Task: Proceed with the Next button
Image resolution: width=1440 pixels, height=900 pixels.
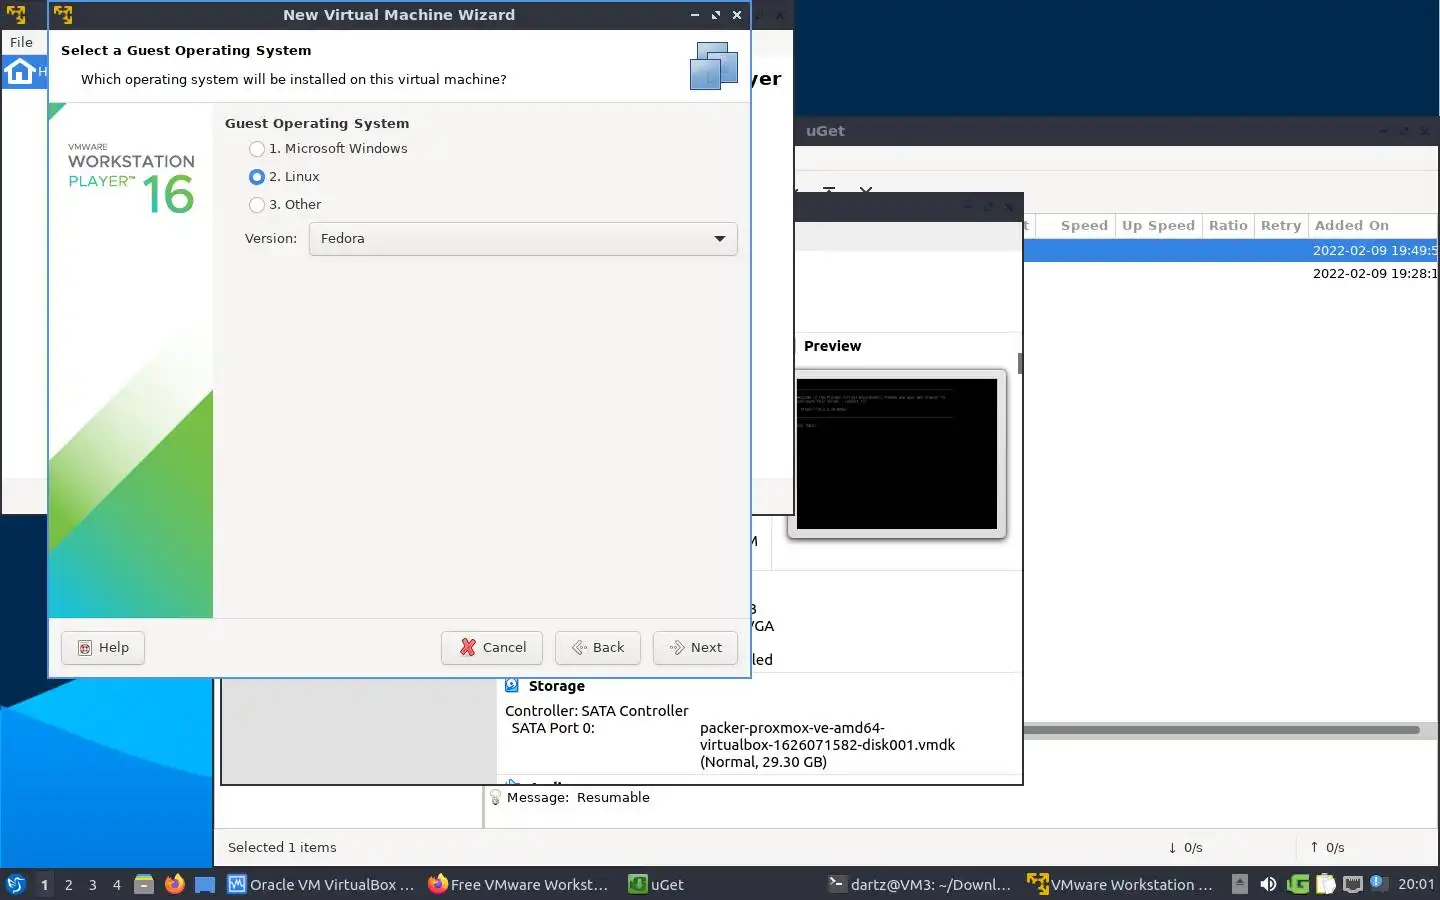Action: point(695,648)
